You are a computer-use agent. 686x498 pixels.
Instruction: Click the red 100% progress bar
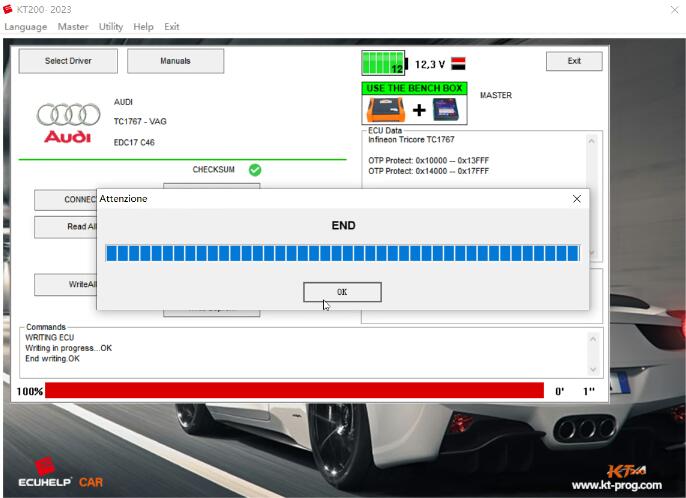point(294,390)
